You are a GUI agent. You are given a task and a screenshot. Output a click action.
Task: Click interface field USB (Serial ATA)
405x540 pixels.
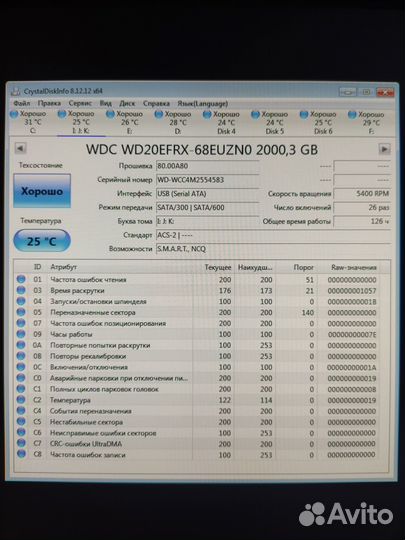[x=207, y=194]
